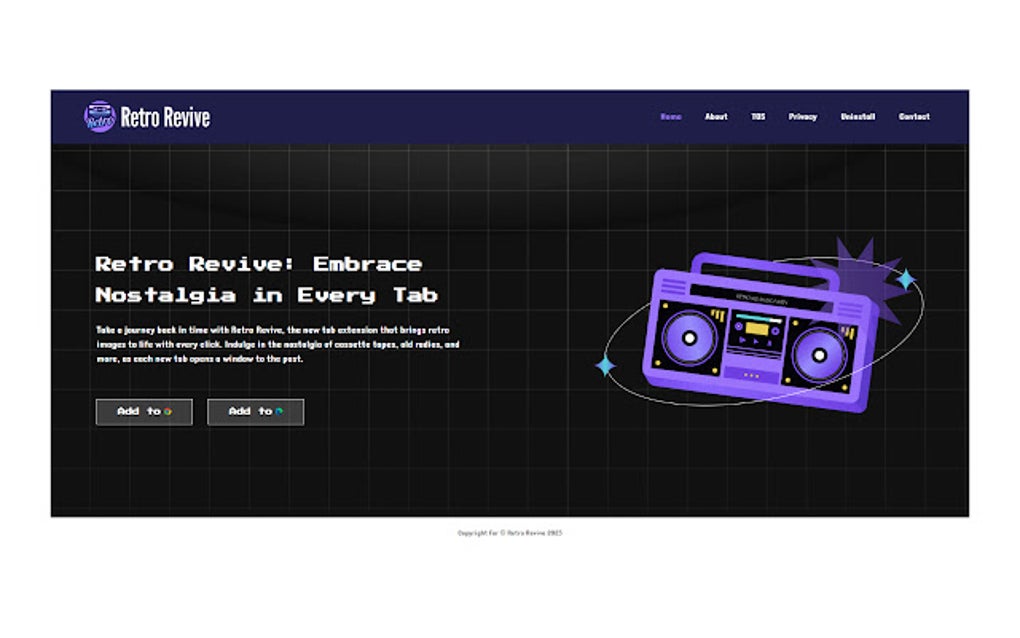
Task: Open the Privacy page link
Action: coord(801,116)
